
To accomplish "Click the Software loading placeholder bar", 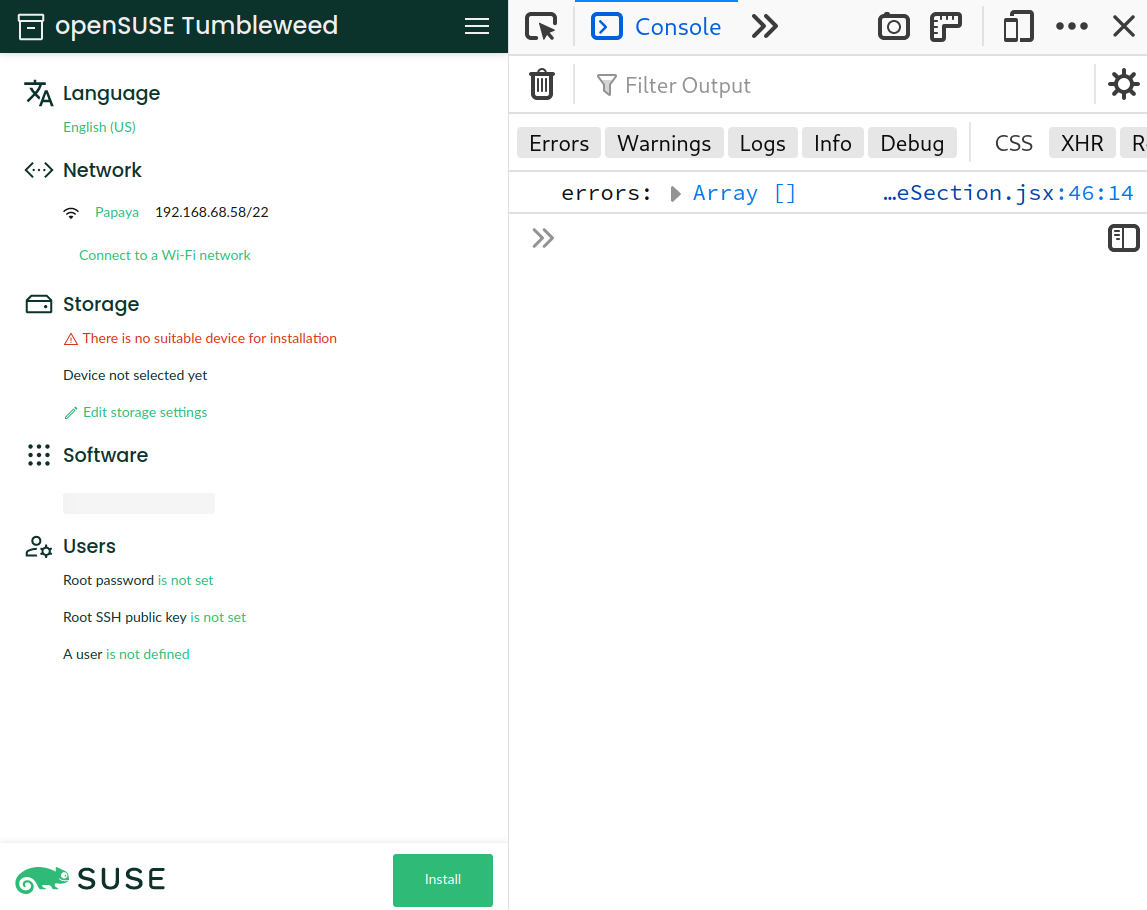I will pos(139,503).
